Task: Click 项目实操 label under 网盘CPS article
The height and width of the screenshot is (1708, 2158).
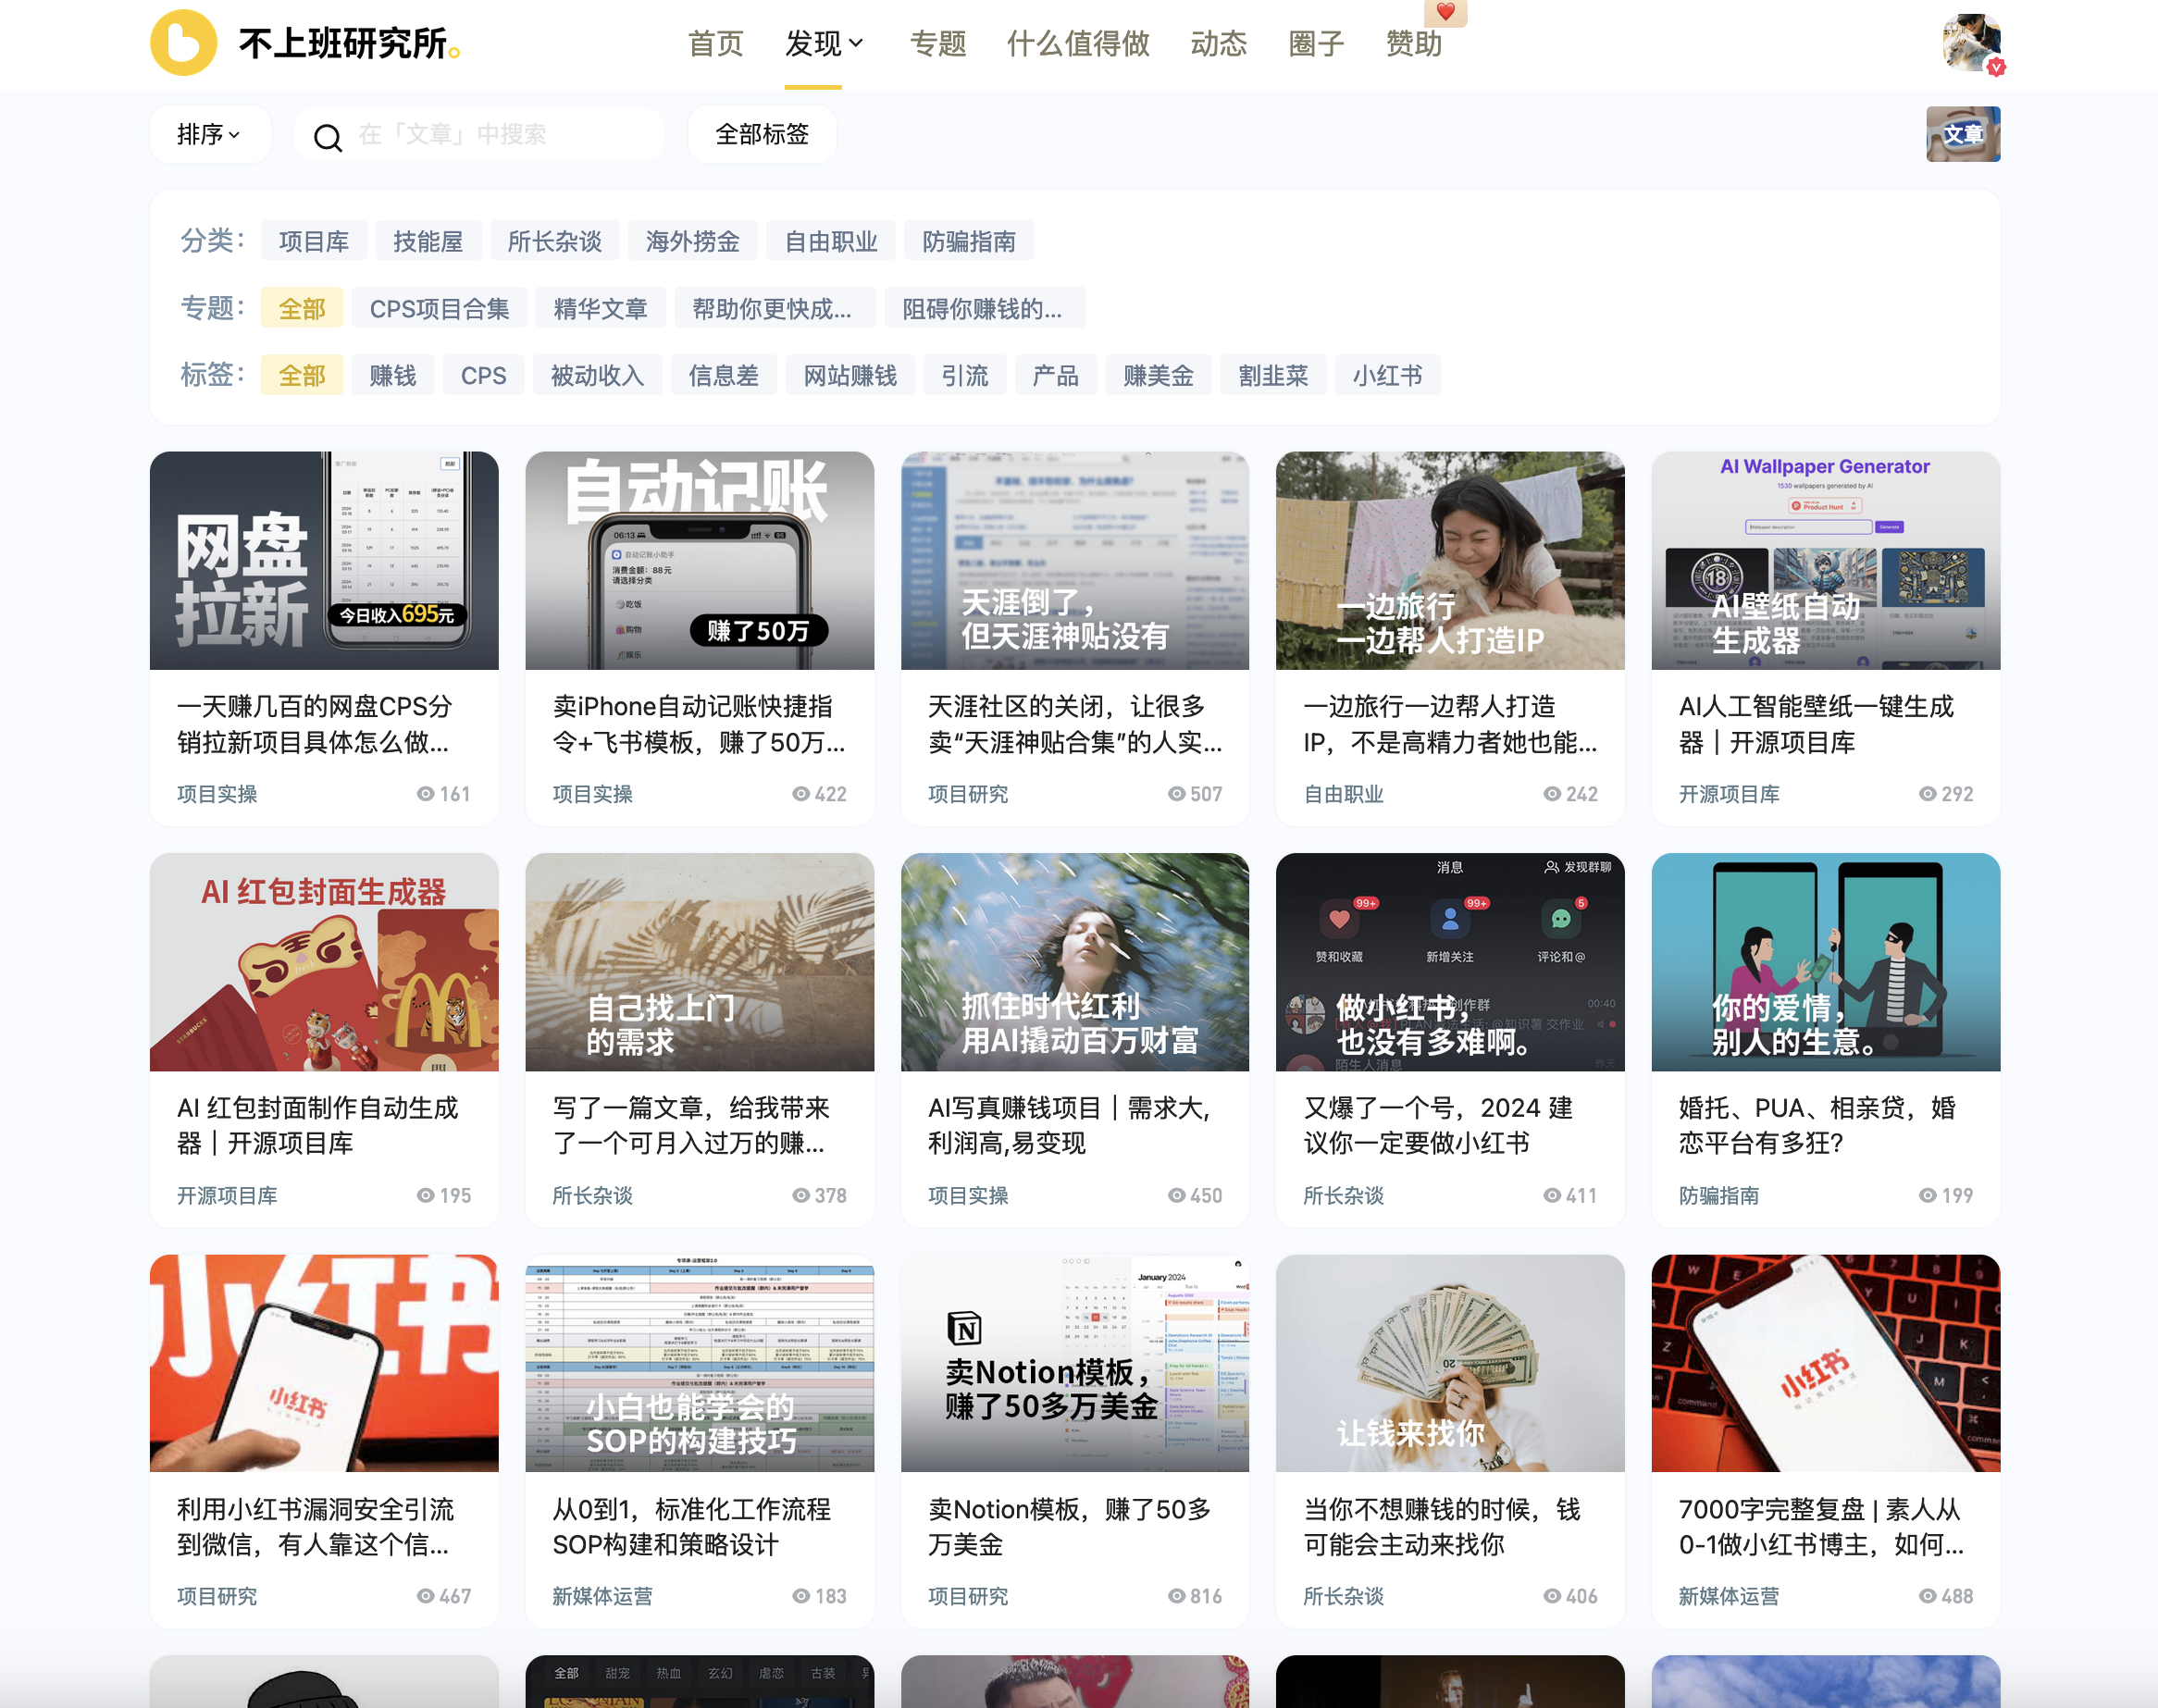Action: coord(217,794)
